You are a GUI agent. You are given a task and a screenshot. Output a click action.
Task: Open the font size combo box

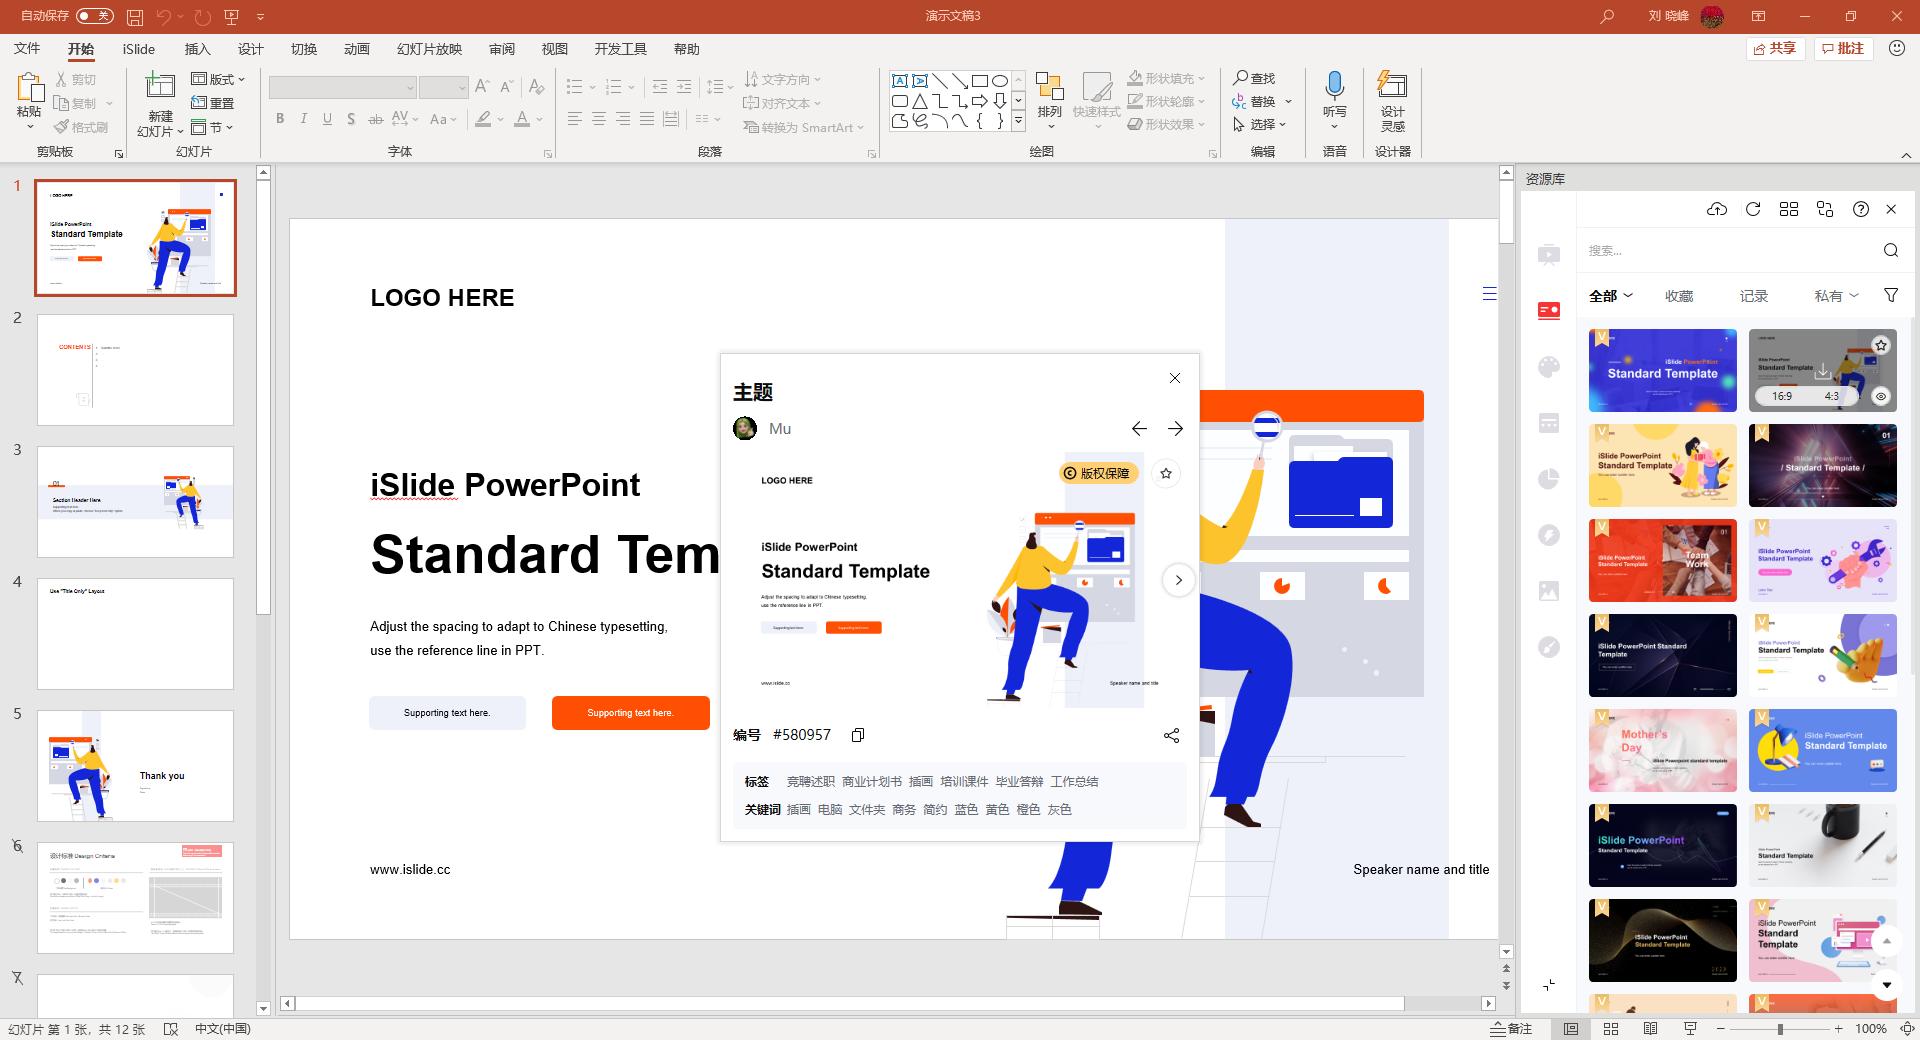coord(444,87)
